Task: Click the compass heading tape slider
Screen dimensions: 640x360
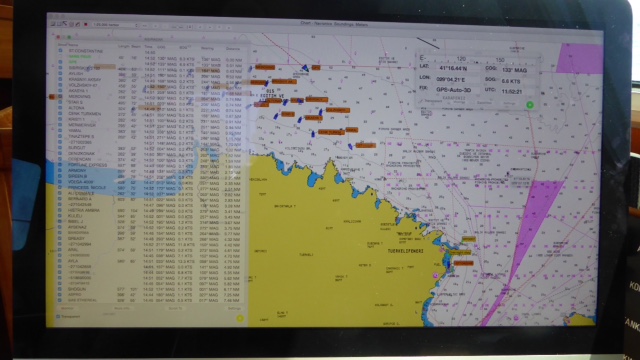Action: click(478, 59)
